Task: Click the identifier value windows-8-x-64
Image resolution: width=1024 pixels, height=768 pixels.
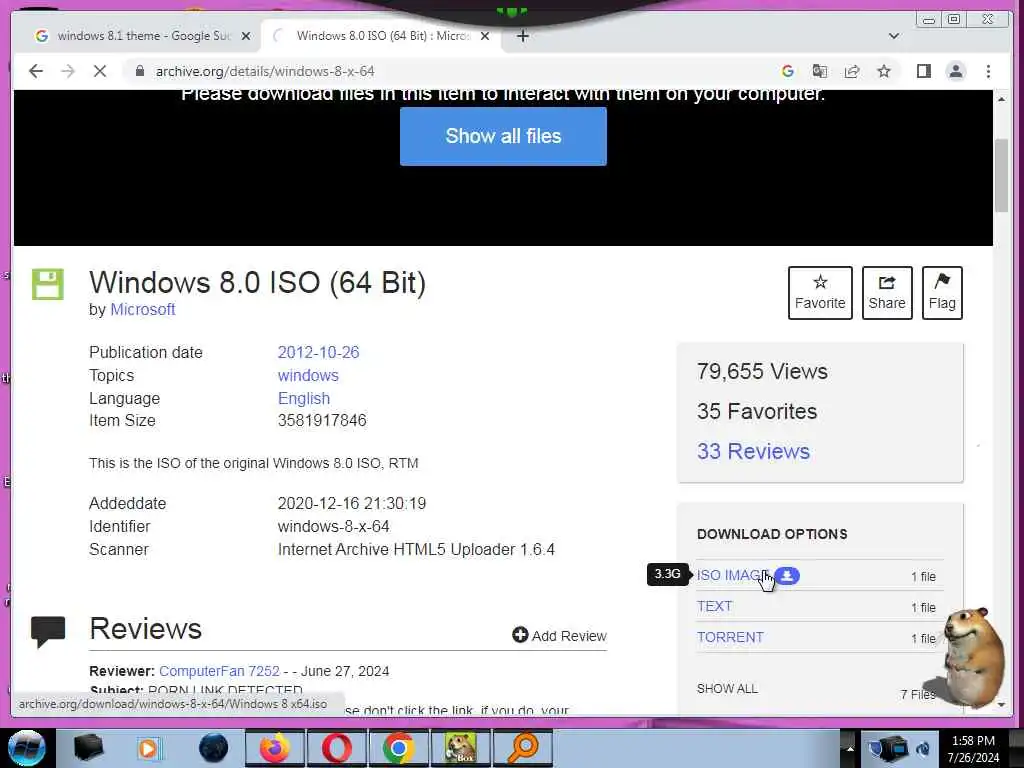Action: point(334,526)
